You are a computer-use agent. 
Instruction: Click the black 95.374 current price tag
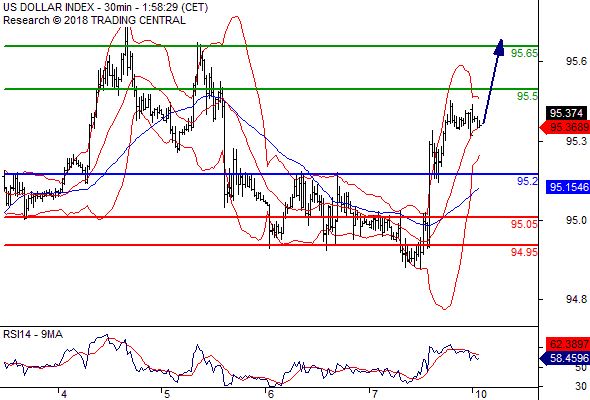pyautogui.click(x=566, y=113)
